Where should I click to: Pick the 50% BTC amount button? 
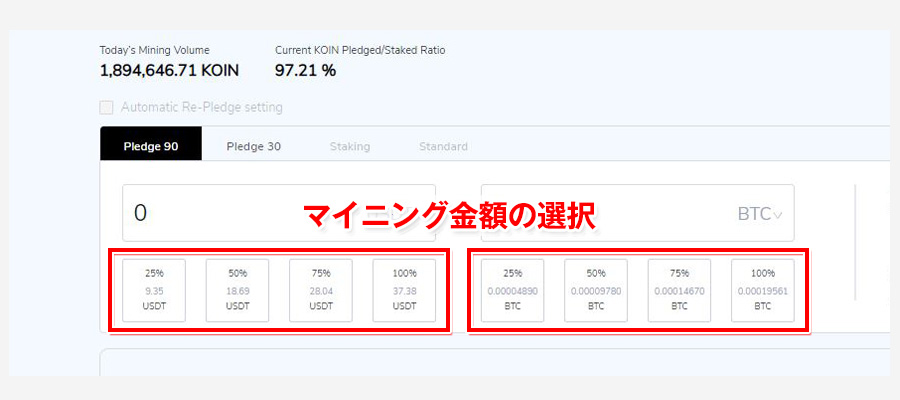coord(596,291)
